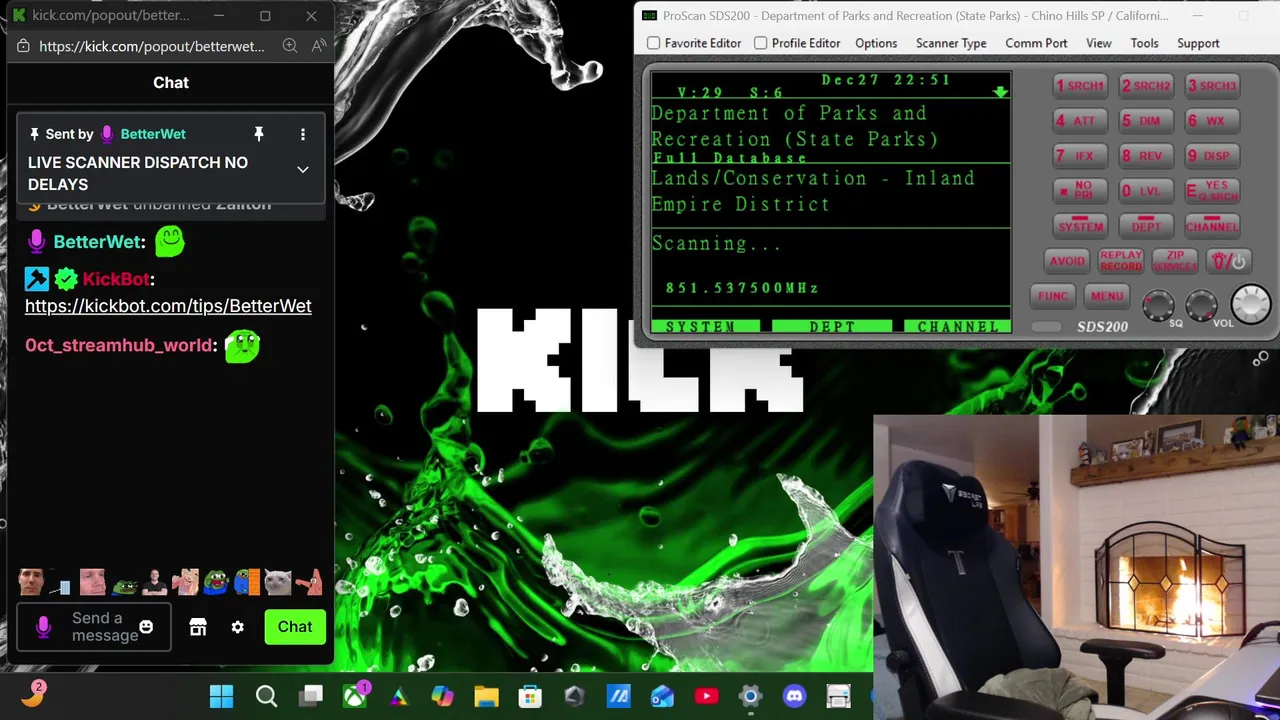Viewport: 1280px width, 720px height.
Task: Enable the Favorite Editor checkbox
Action: (654, 43)
